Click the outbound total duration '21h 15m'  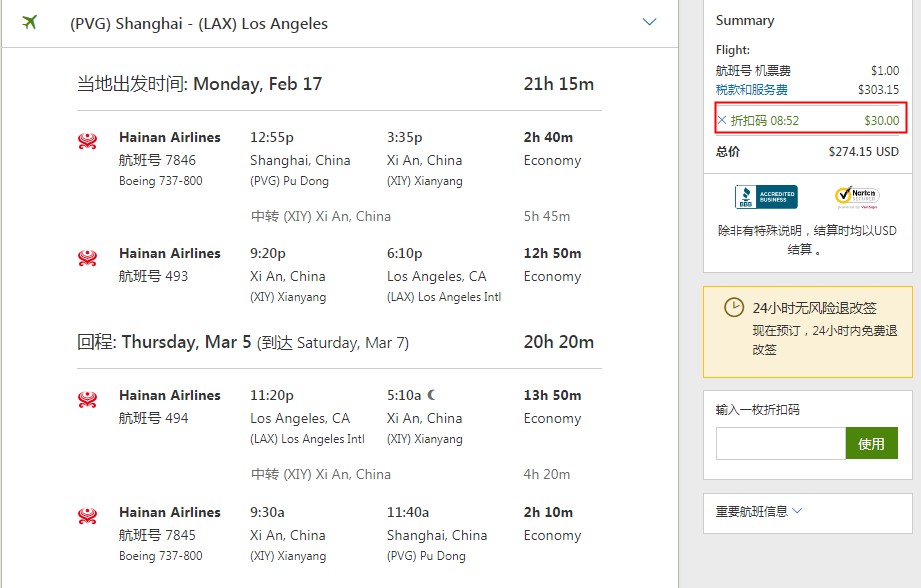559,84
